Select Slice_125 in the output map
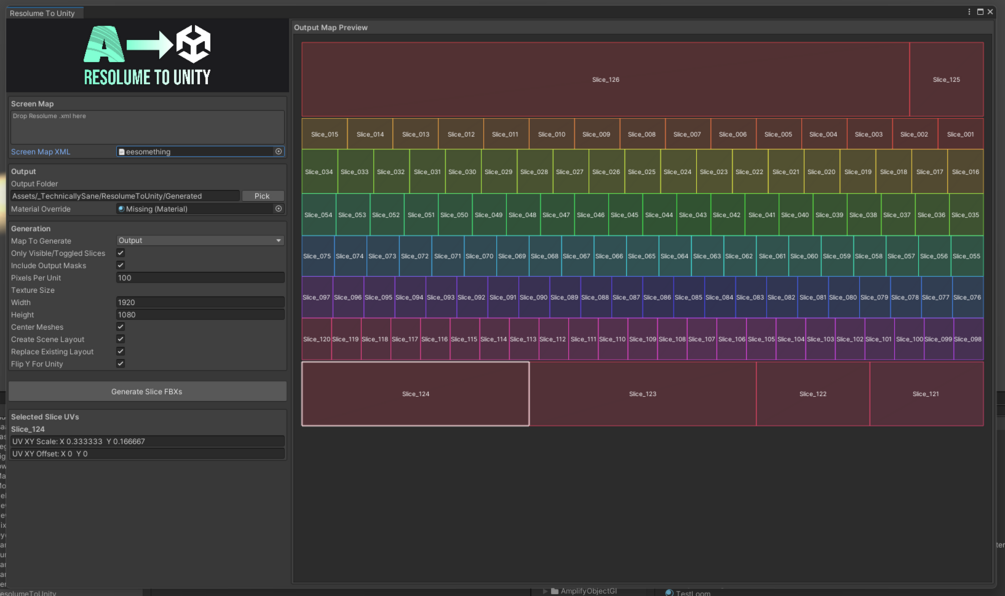This screenshot has height=596, width=1005. 947,79
